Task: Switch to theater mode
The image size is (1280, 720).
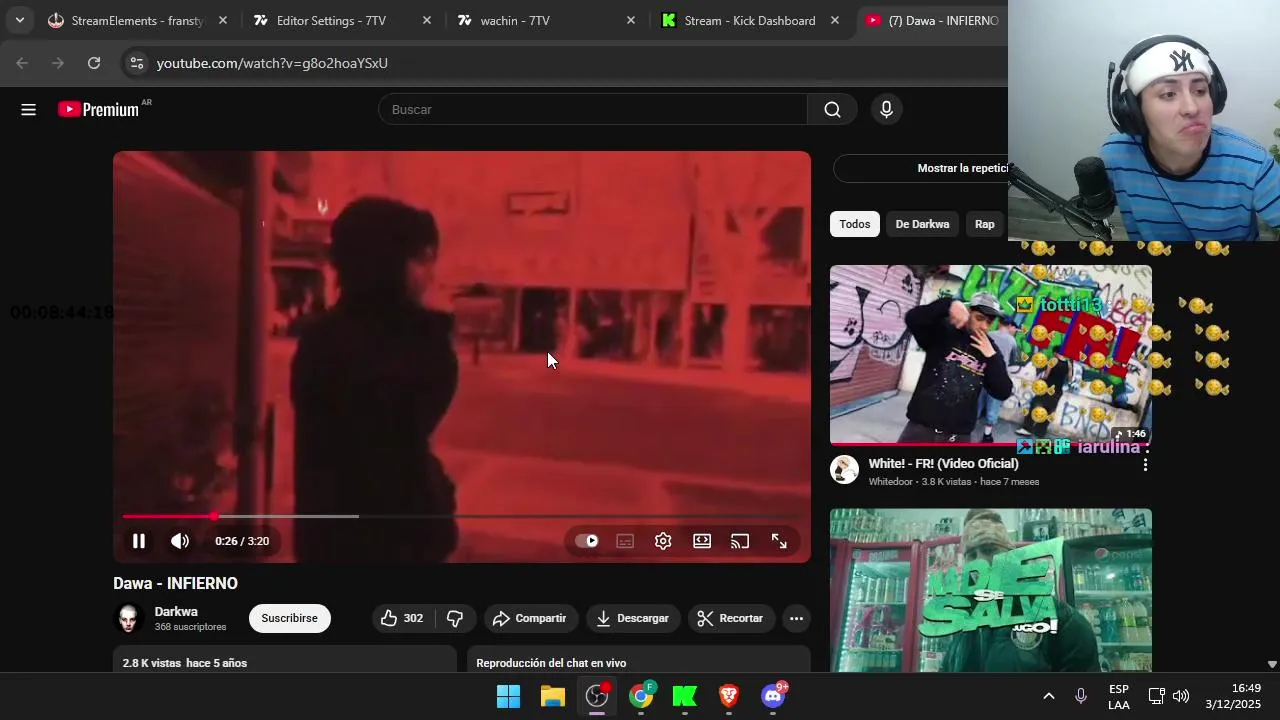Action: (x=702, y=541)
